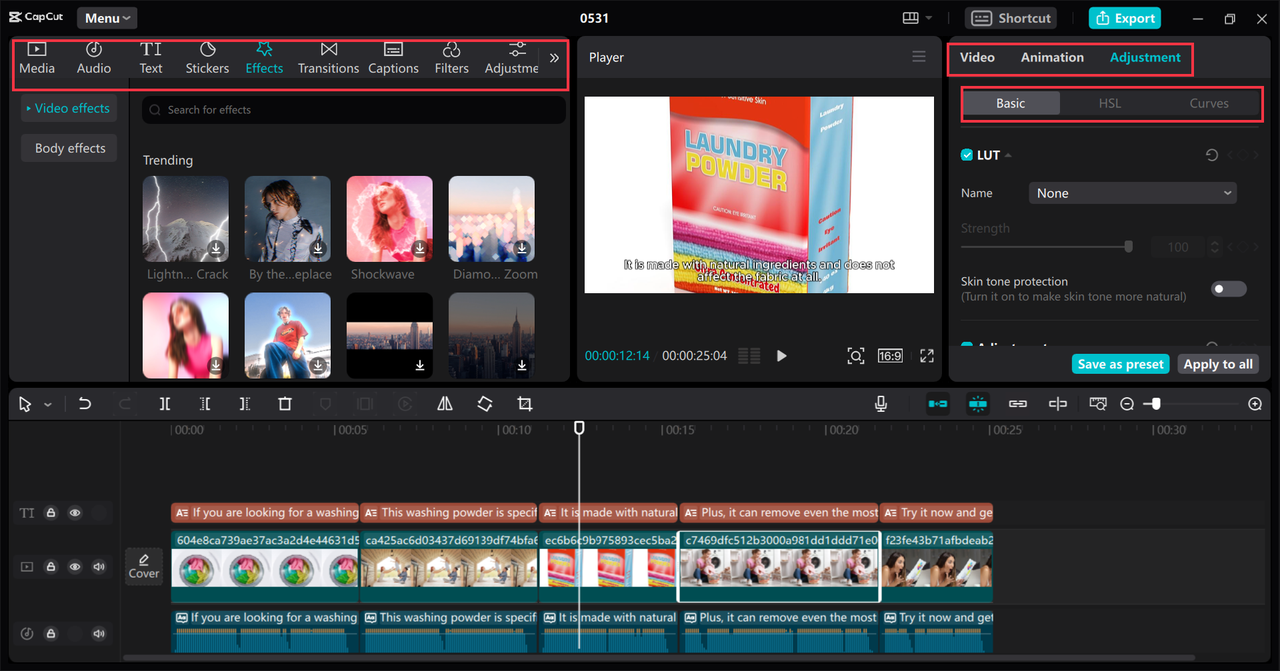
Task: Open the Stickers panel
Action: pos(207,58)
